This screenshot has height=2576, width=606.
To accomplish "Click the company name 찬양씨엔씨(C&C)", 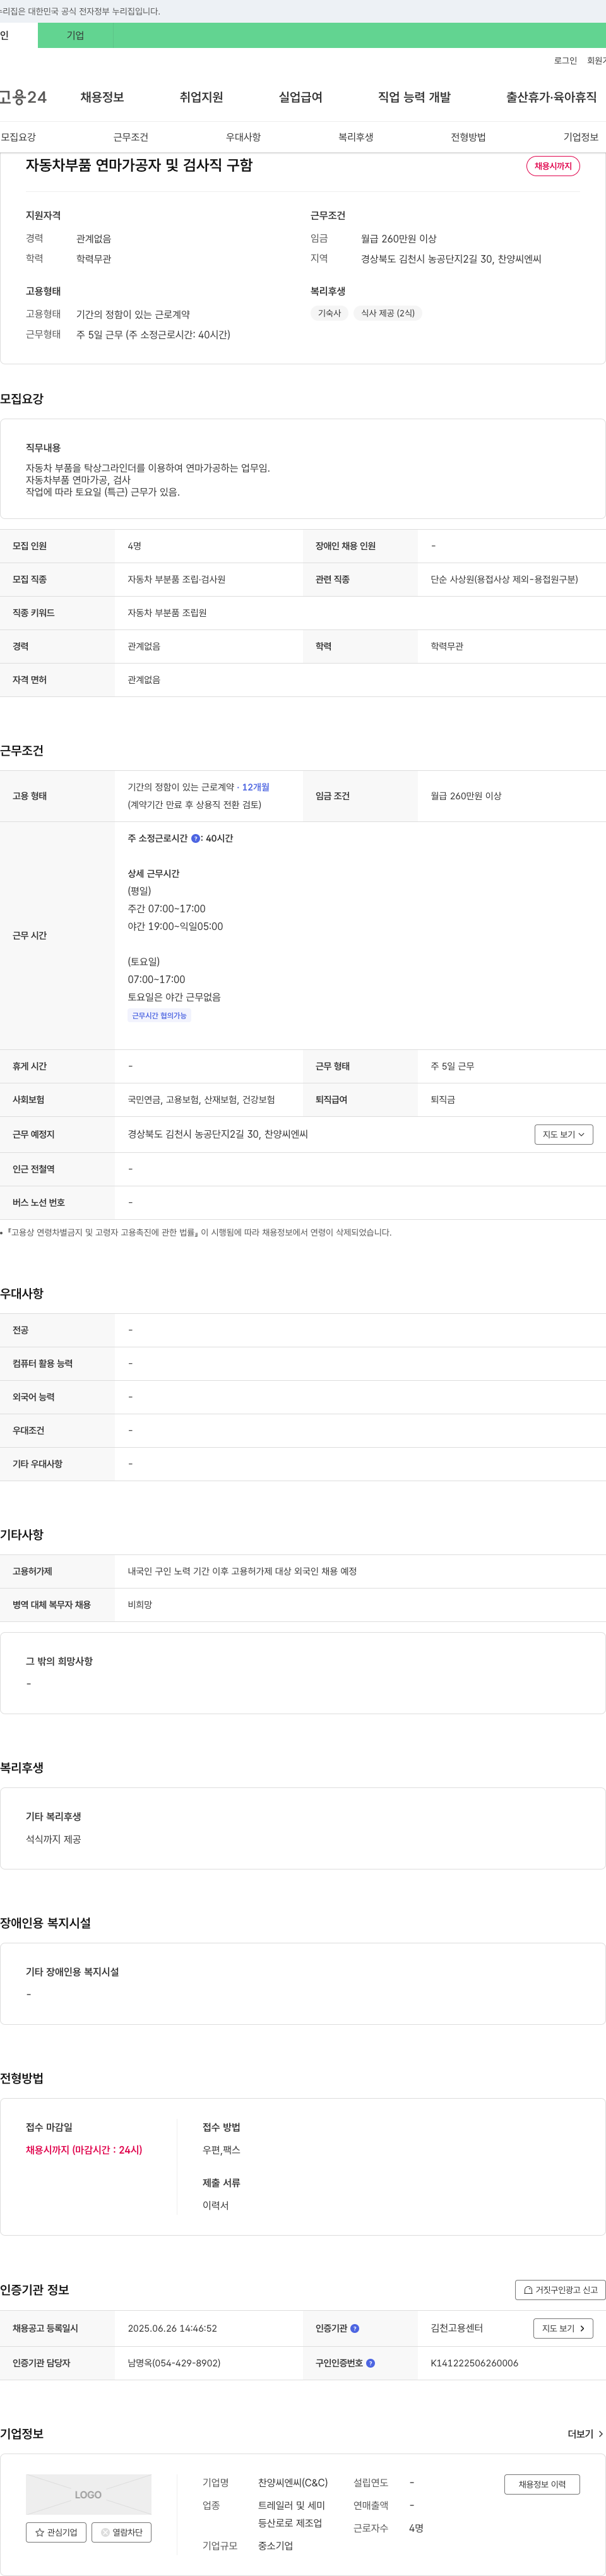I will click(293, 2482).
